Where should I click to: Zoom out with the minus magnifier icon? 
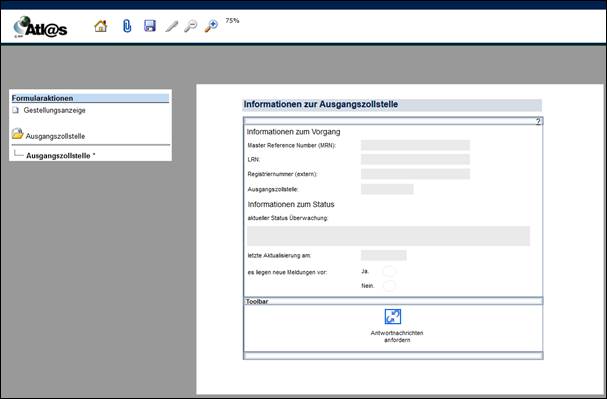coord(190,26)
